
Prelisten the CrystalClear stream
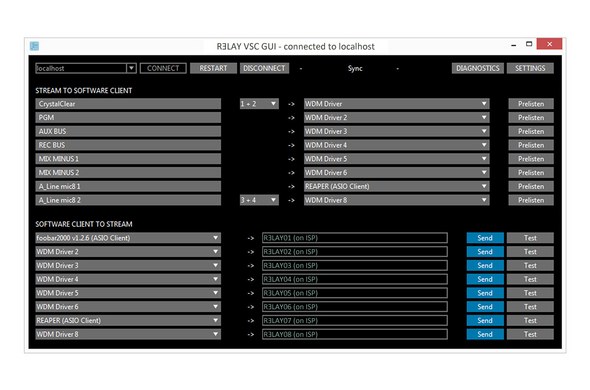point(531,104)
